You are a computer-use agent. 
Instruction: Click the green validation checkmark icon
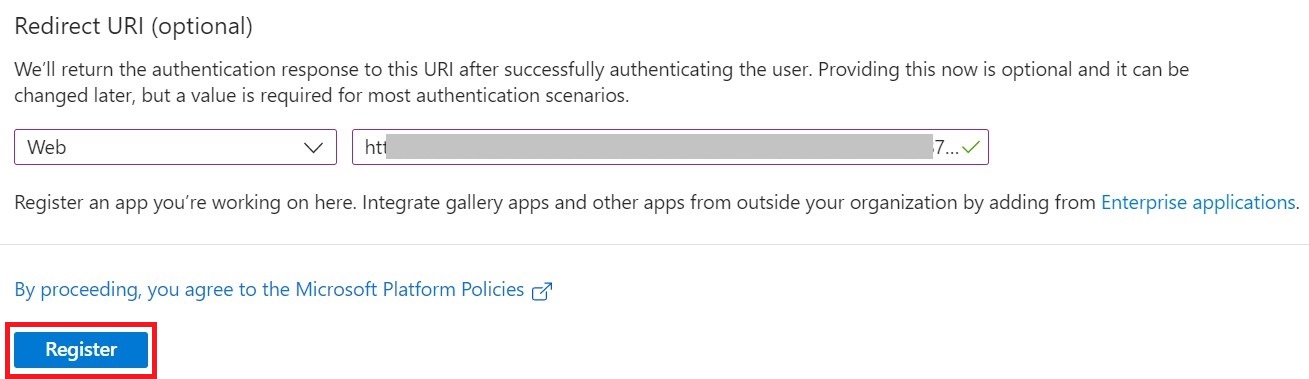970,147
